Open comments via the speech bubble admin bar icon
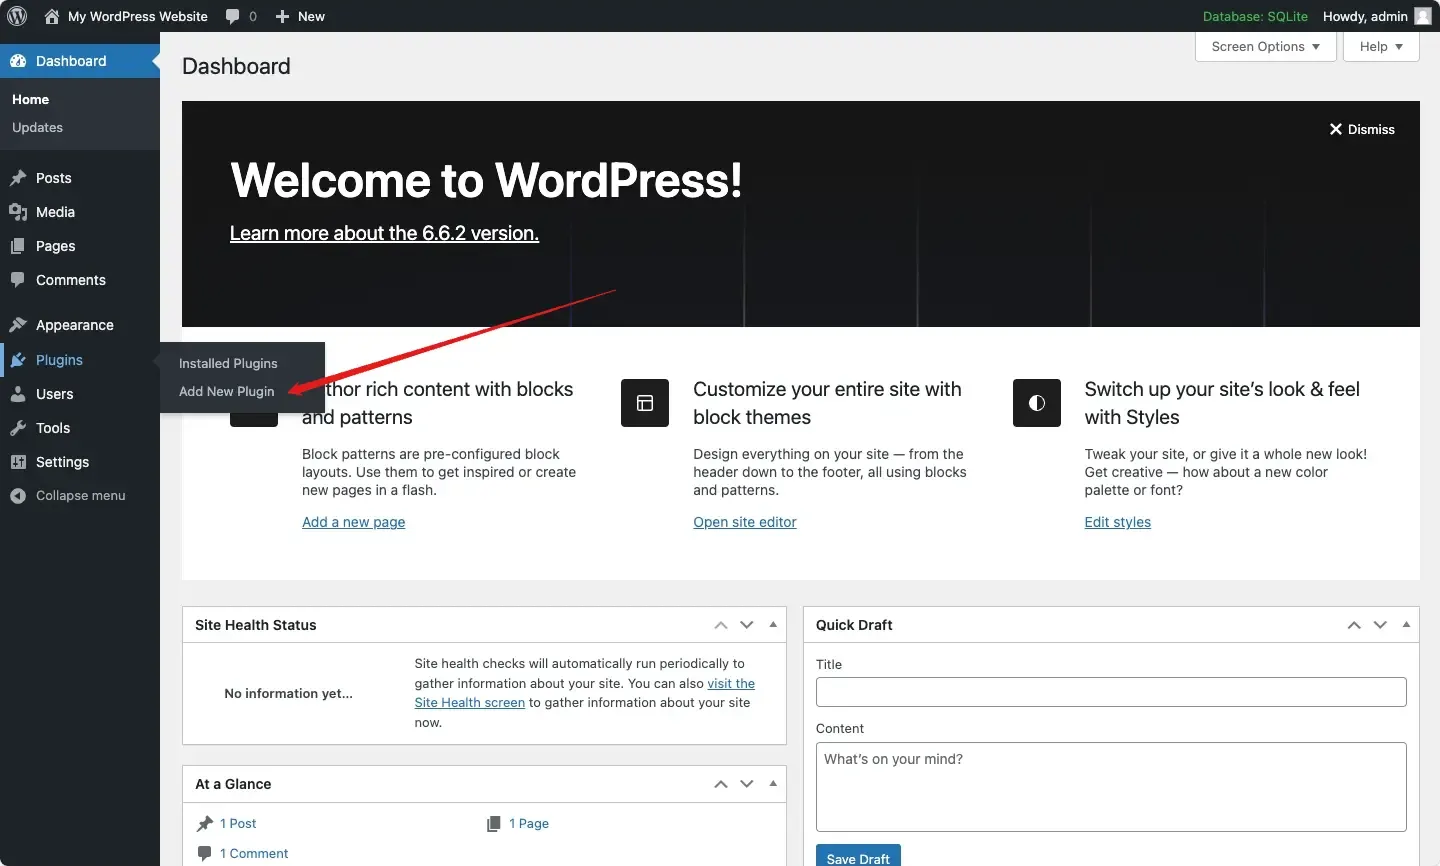 [x=234, y=16]
